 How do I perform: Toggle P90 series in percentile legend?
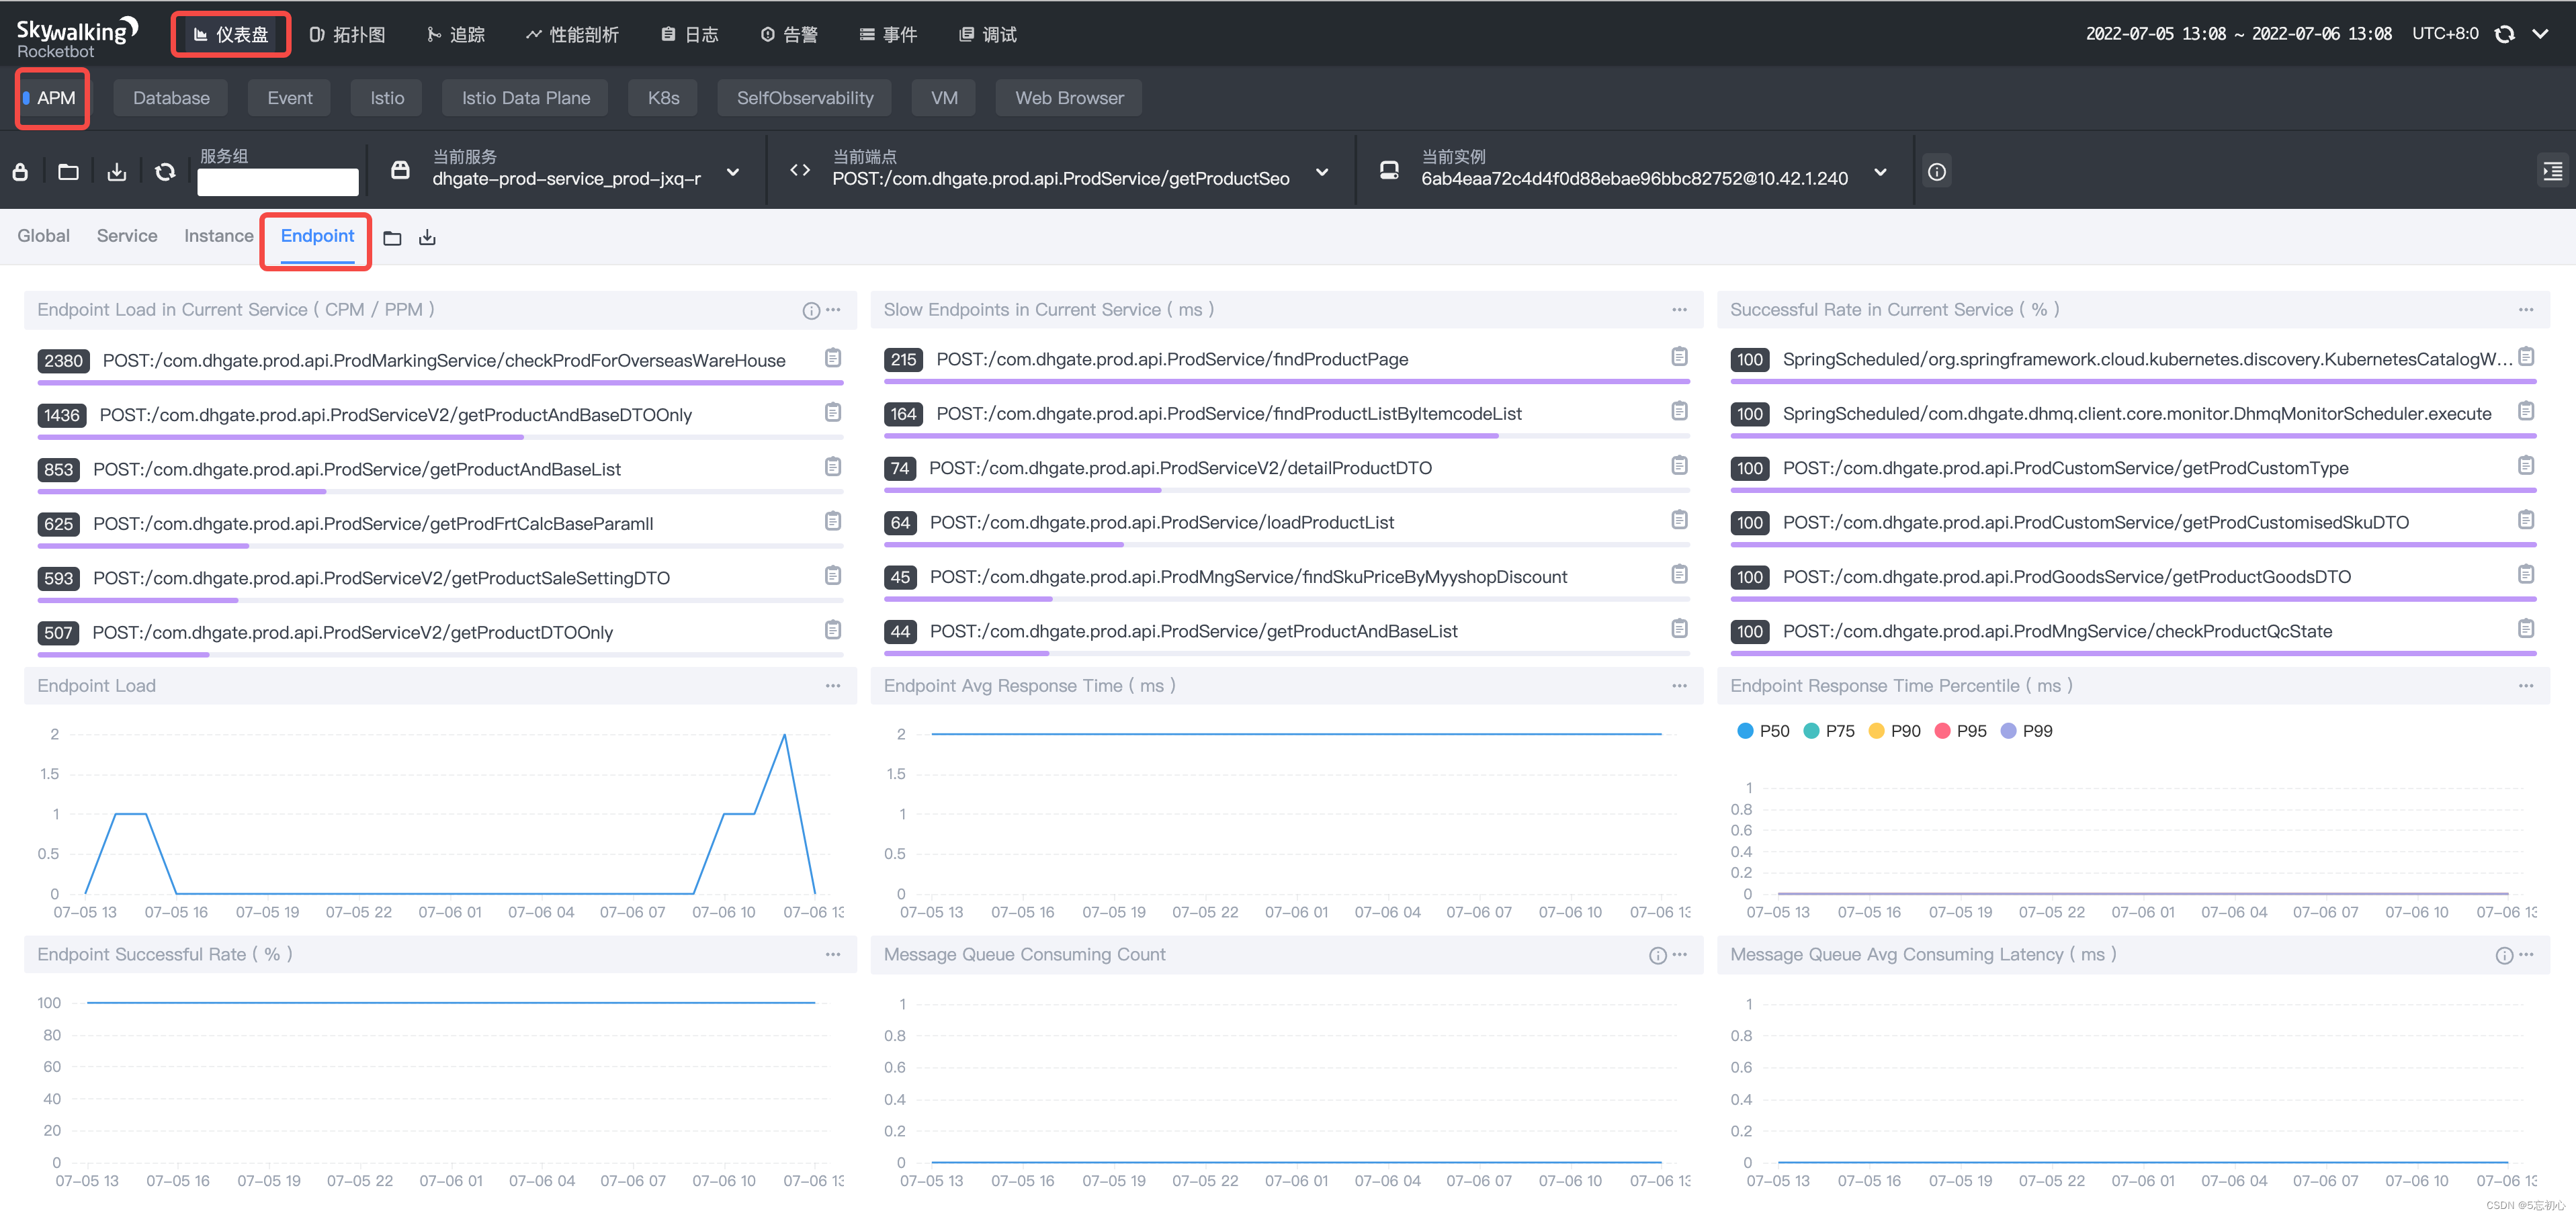coord(1895,731)
